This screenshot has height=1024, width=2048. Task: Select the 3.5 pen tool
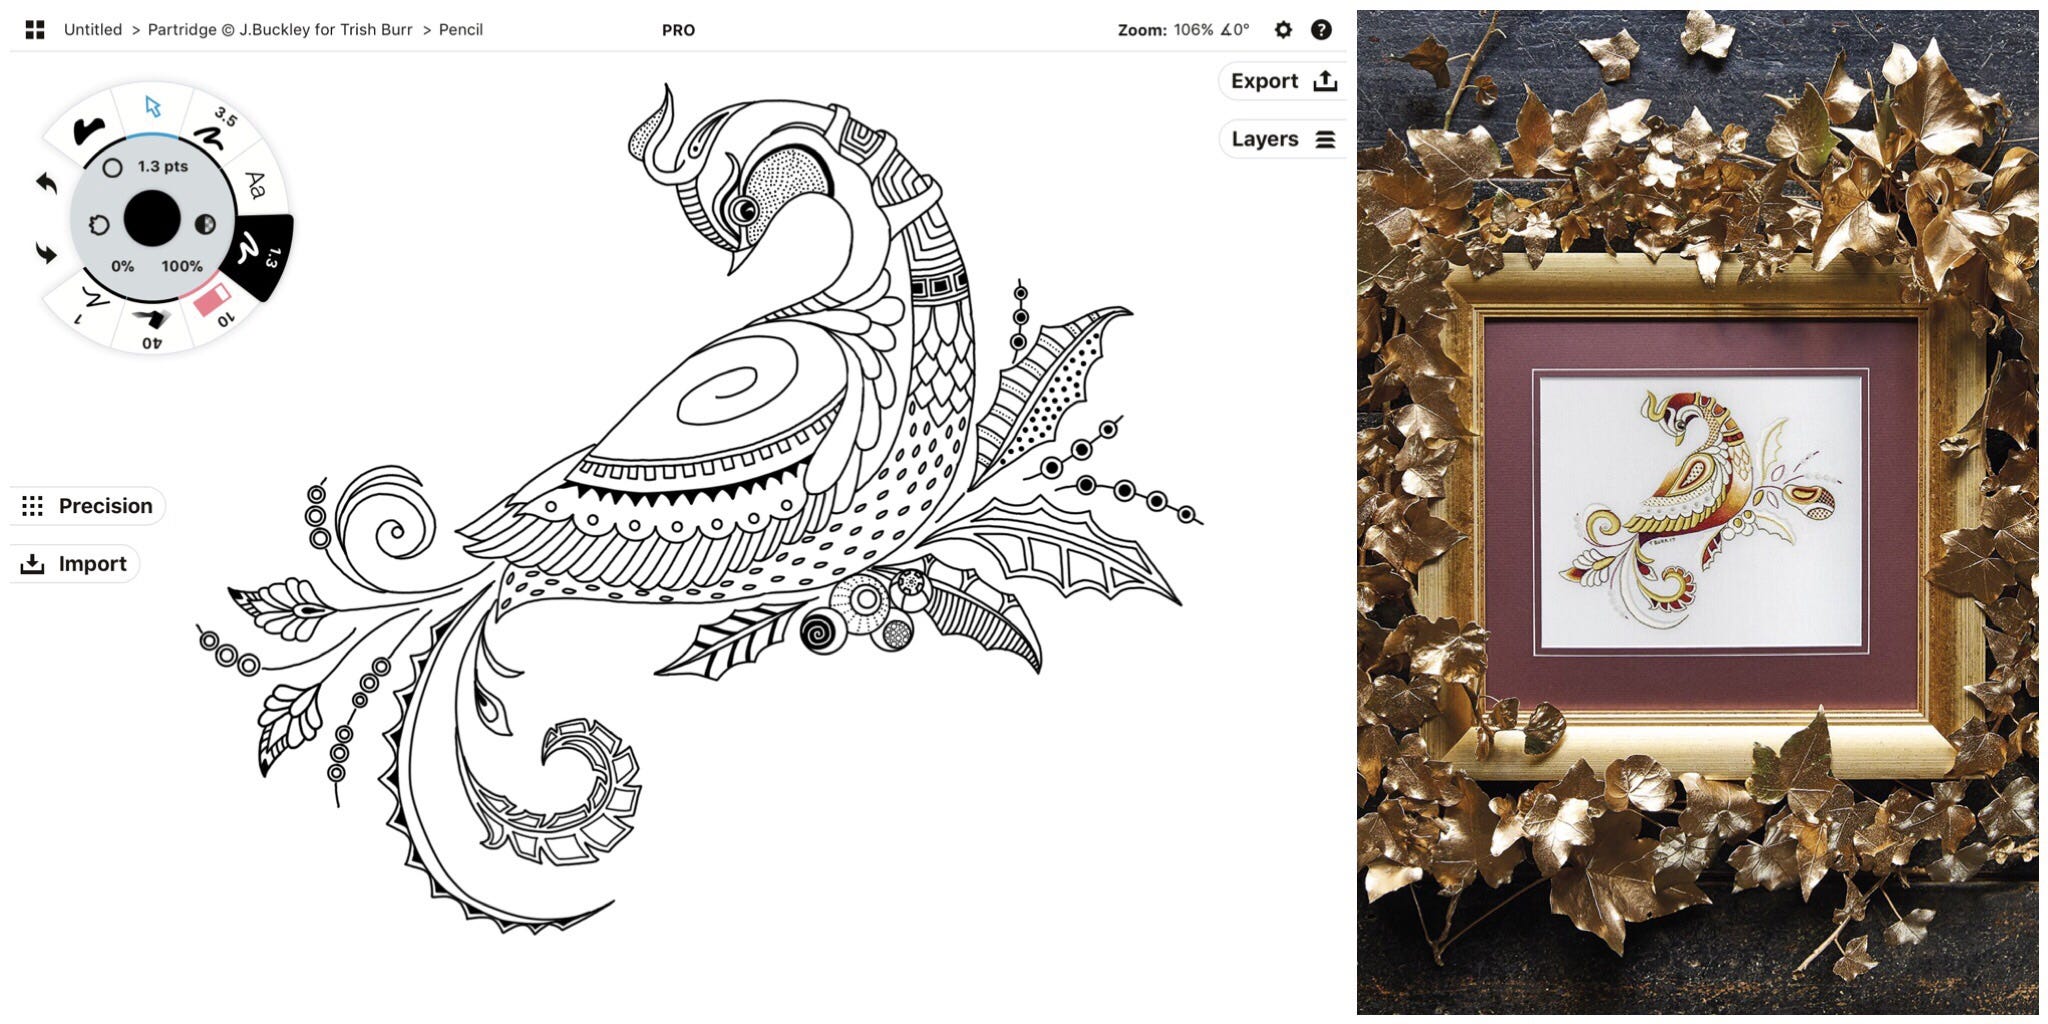[214, 128]
